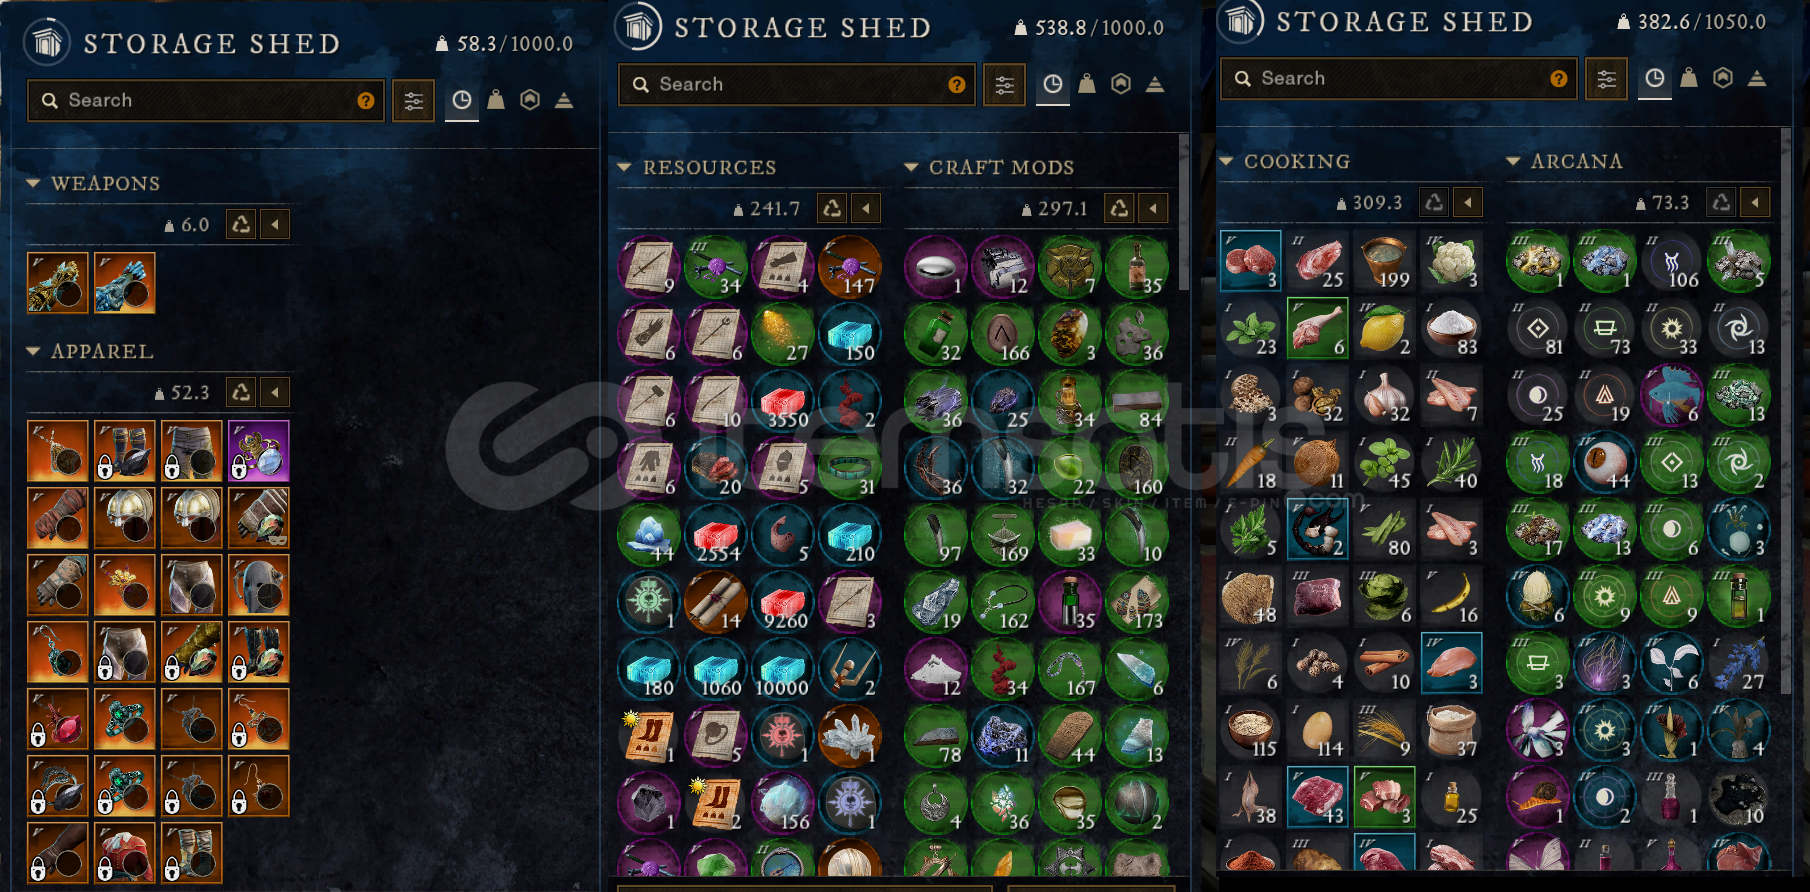The width and height of the screenshot is (1810, 892).
Task: Collapse the Cooking category
Action: (x=1226, y=161)
